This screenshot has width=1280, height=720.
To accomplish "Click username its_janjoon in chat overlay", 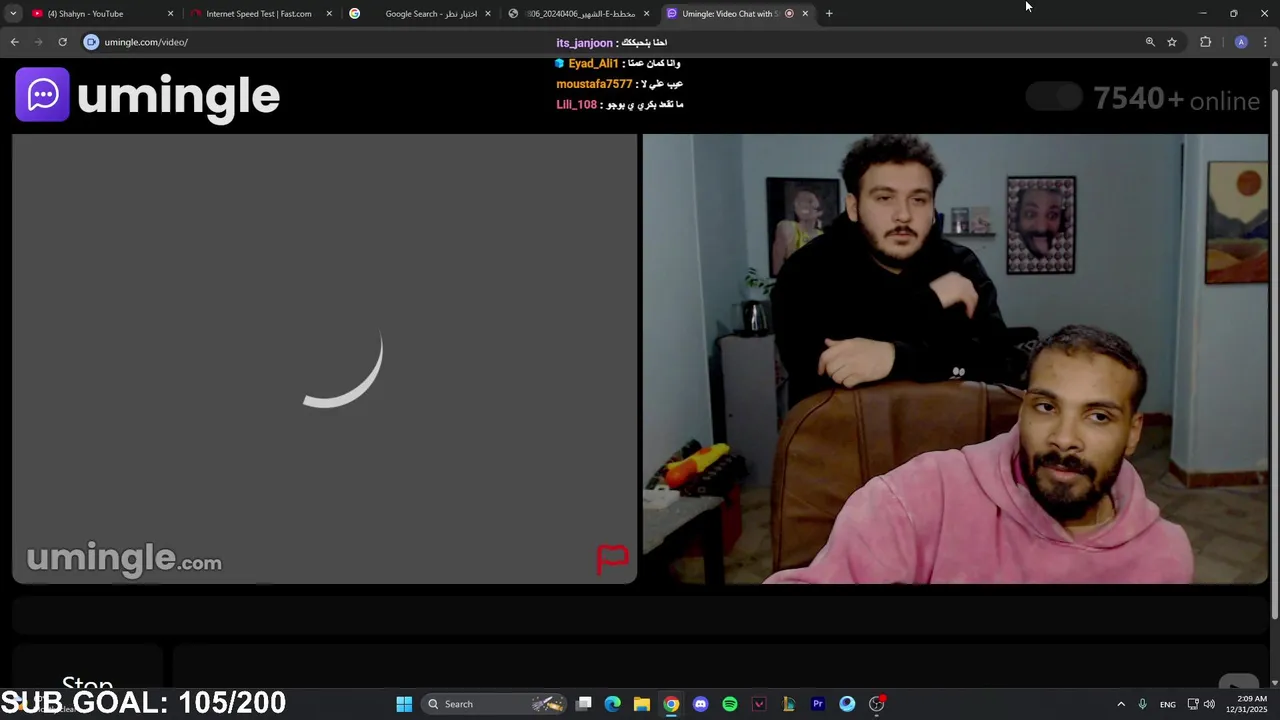I will tap(584, 43).
